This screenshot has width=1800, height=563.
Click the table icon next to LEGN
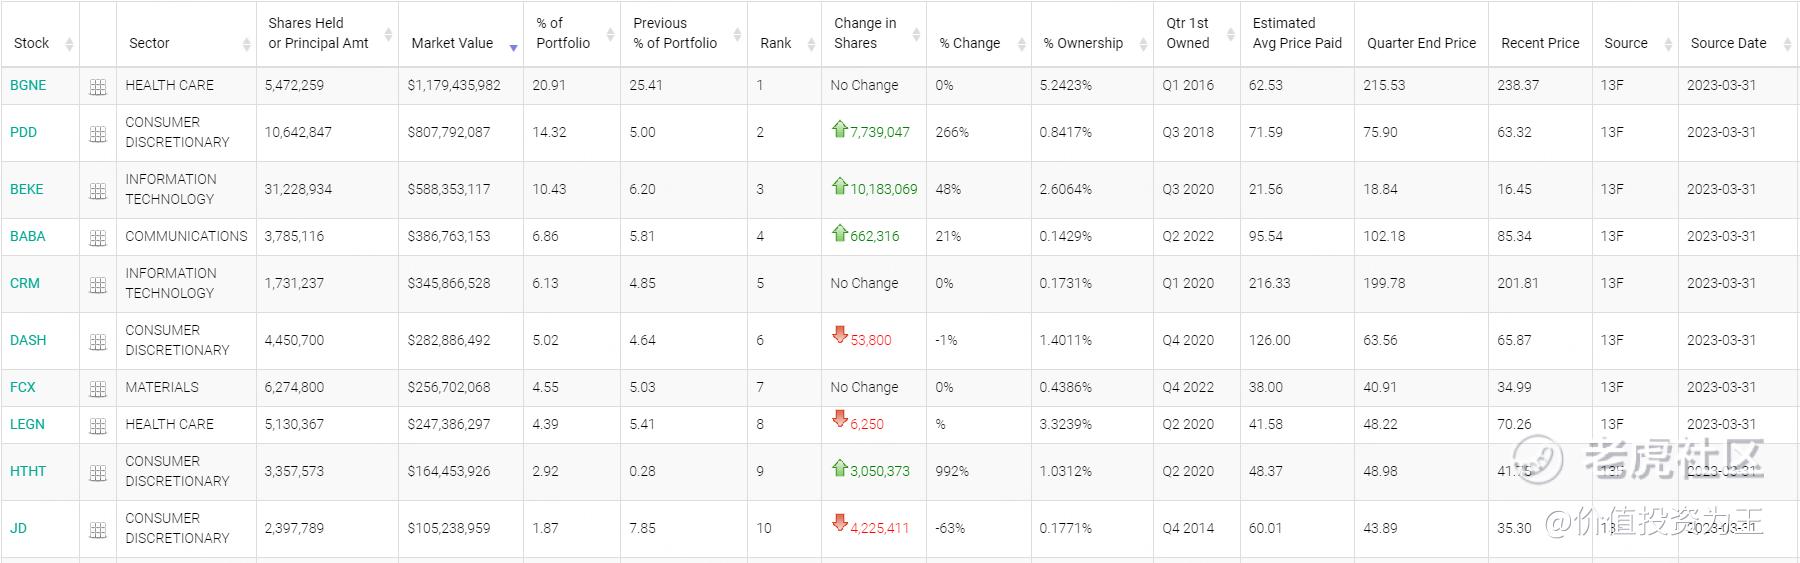point(98,426)
